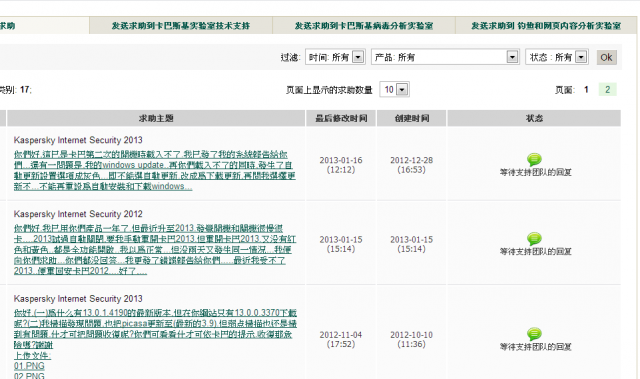Click creation date 2012-10-10 (11:36)

click(x=411, y=339)
